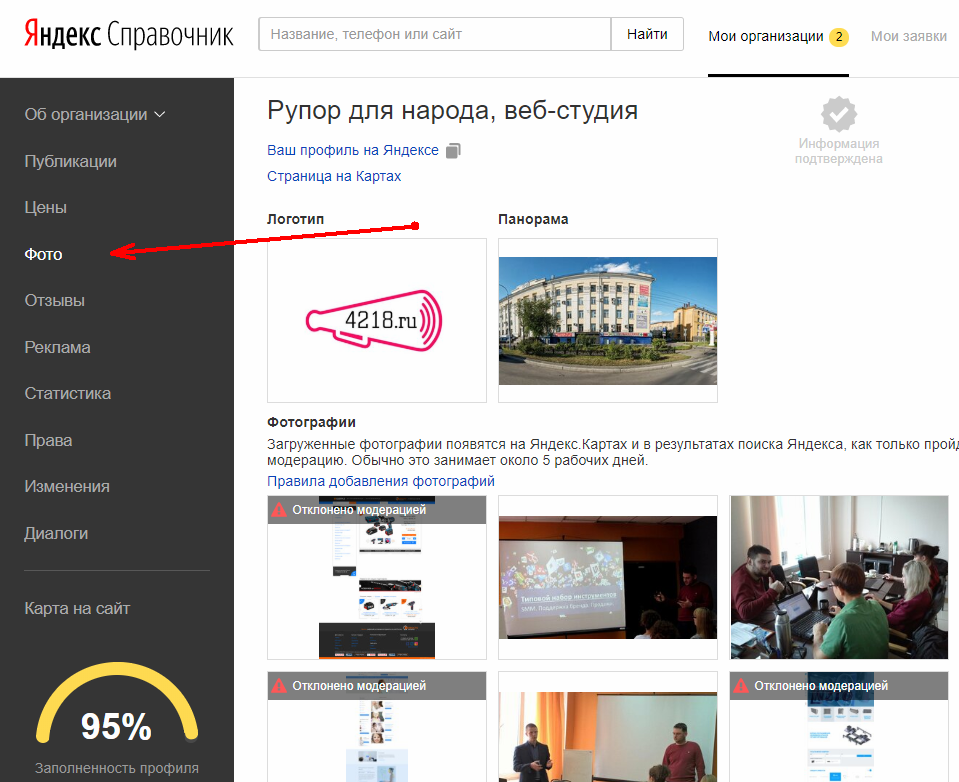Open the Реклама section
This screenshot has height=782, width=959.
pos(57,347)
